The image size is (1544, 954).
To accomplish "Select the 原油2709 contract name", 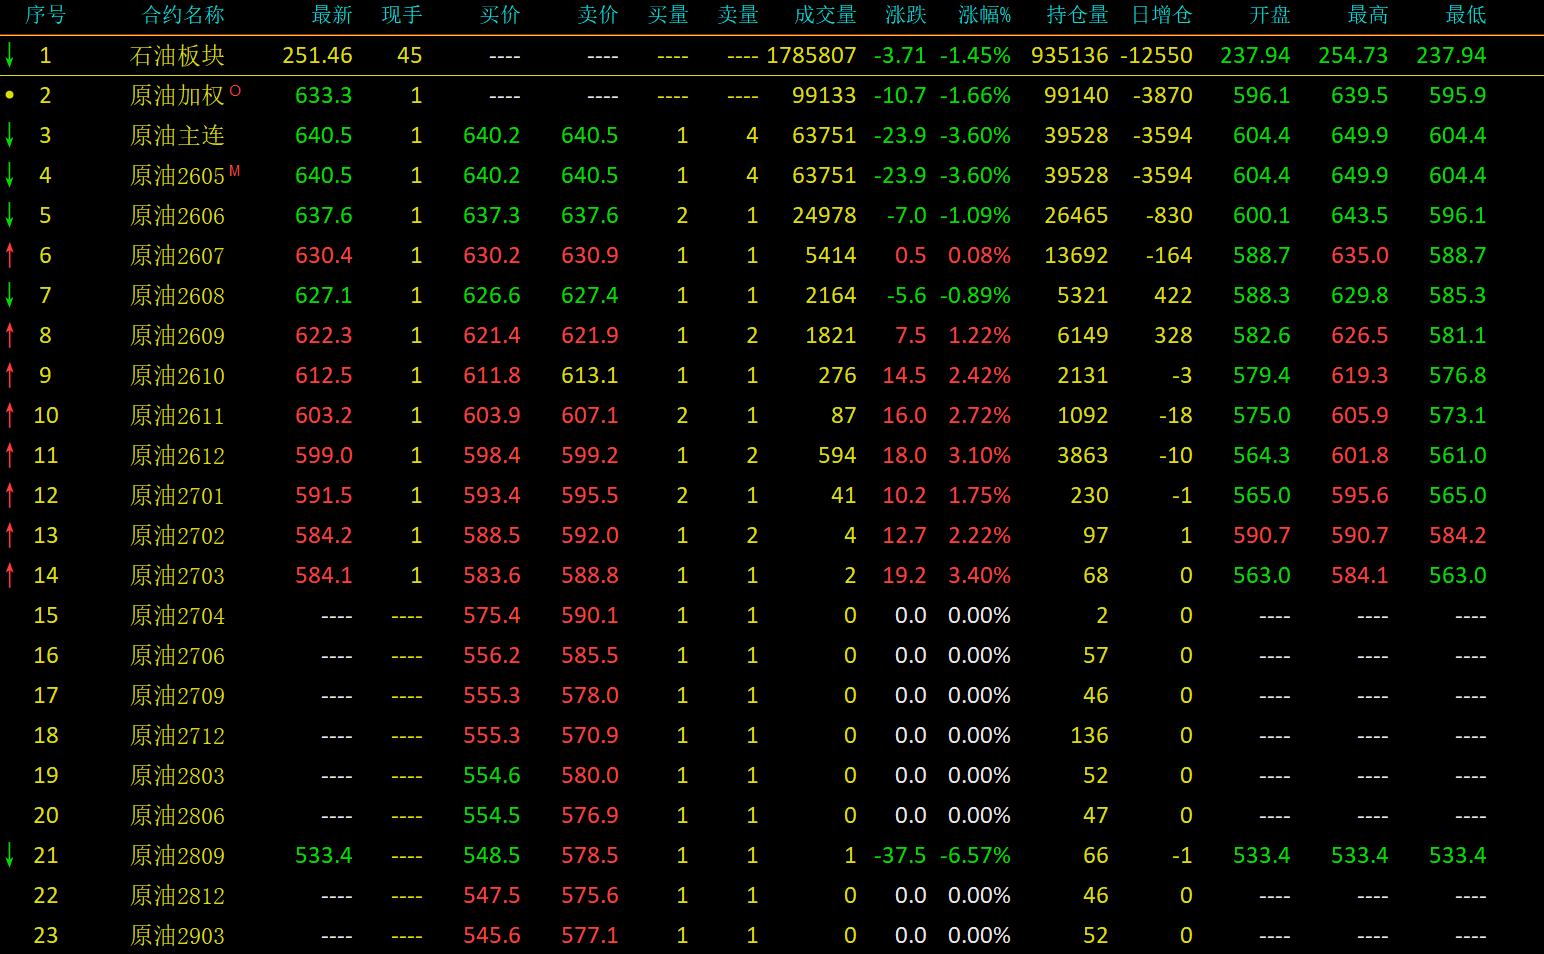I will pos(177,696).
